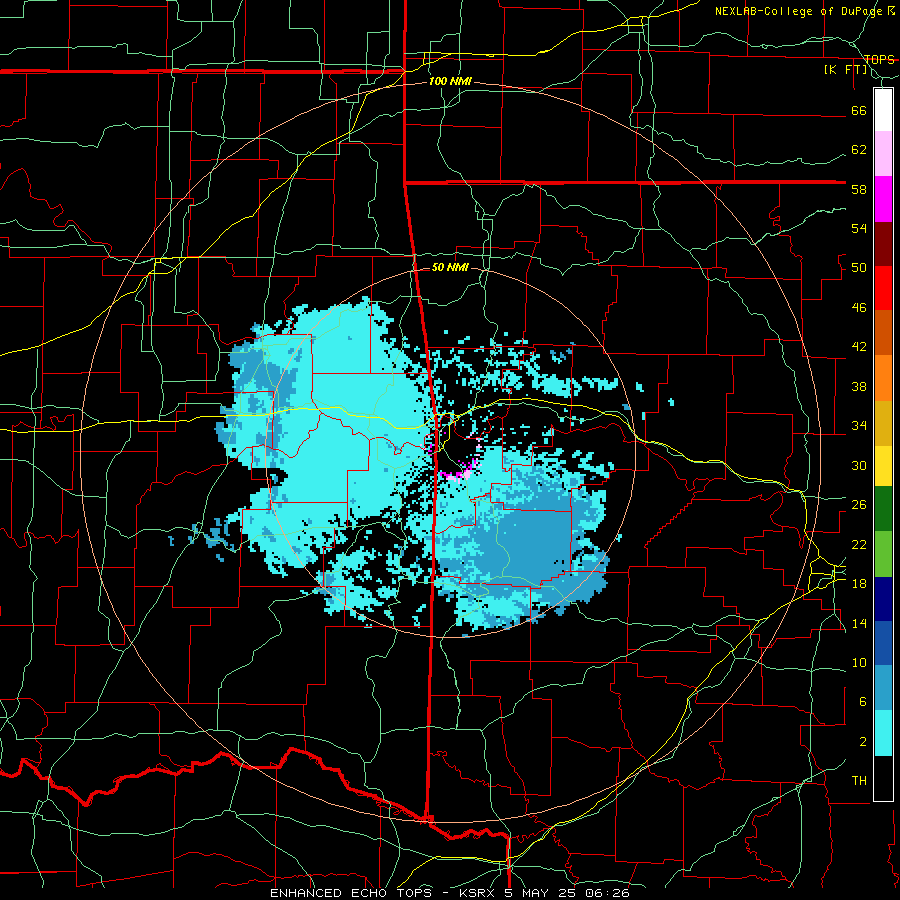Click the legend label 50
This screenshot has width=900, height=900.
[859, 268]
